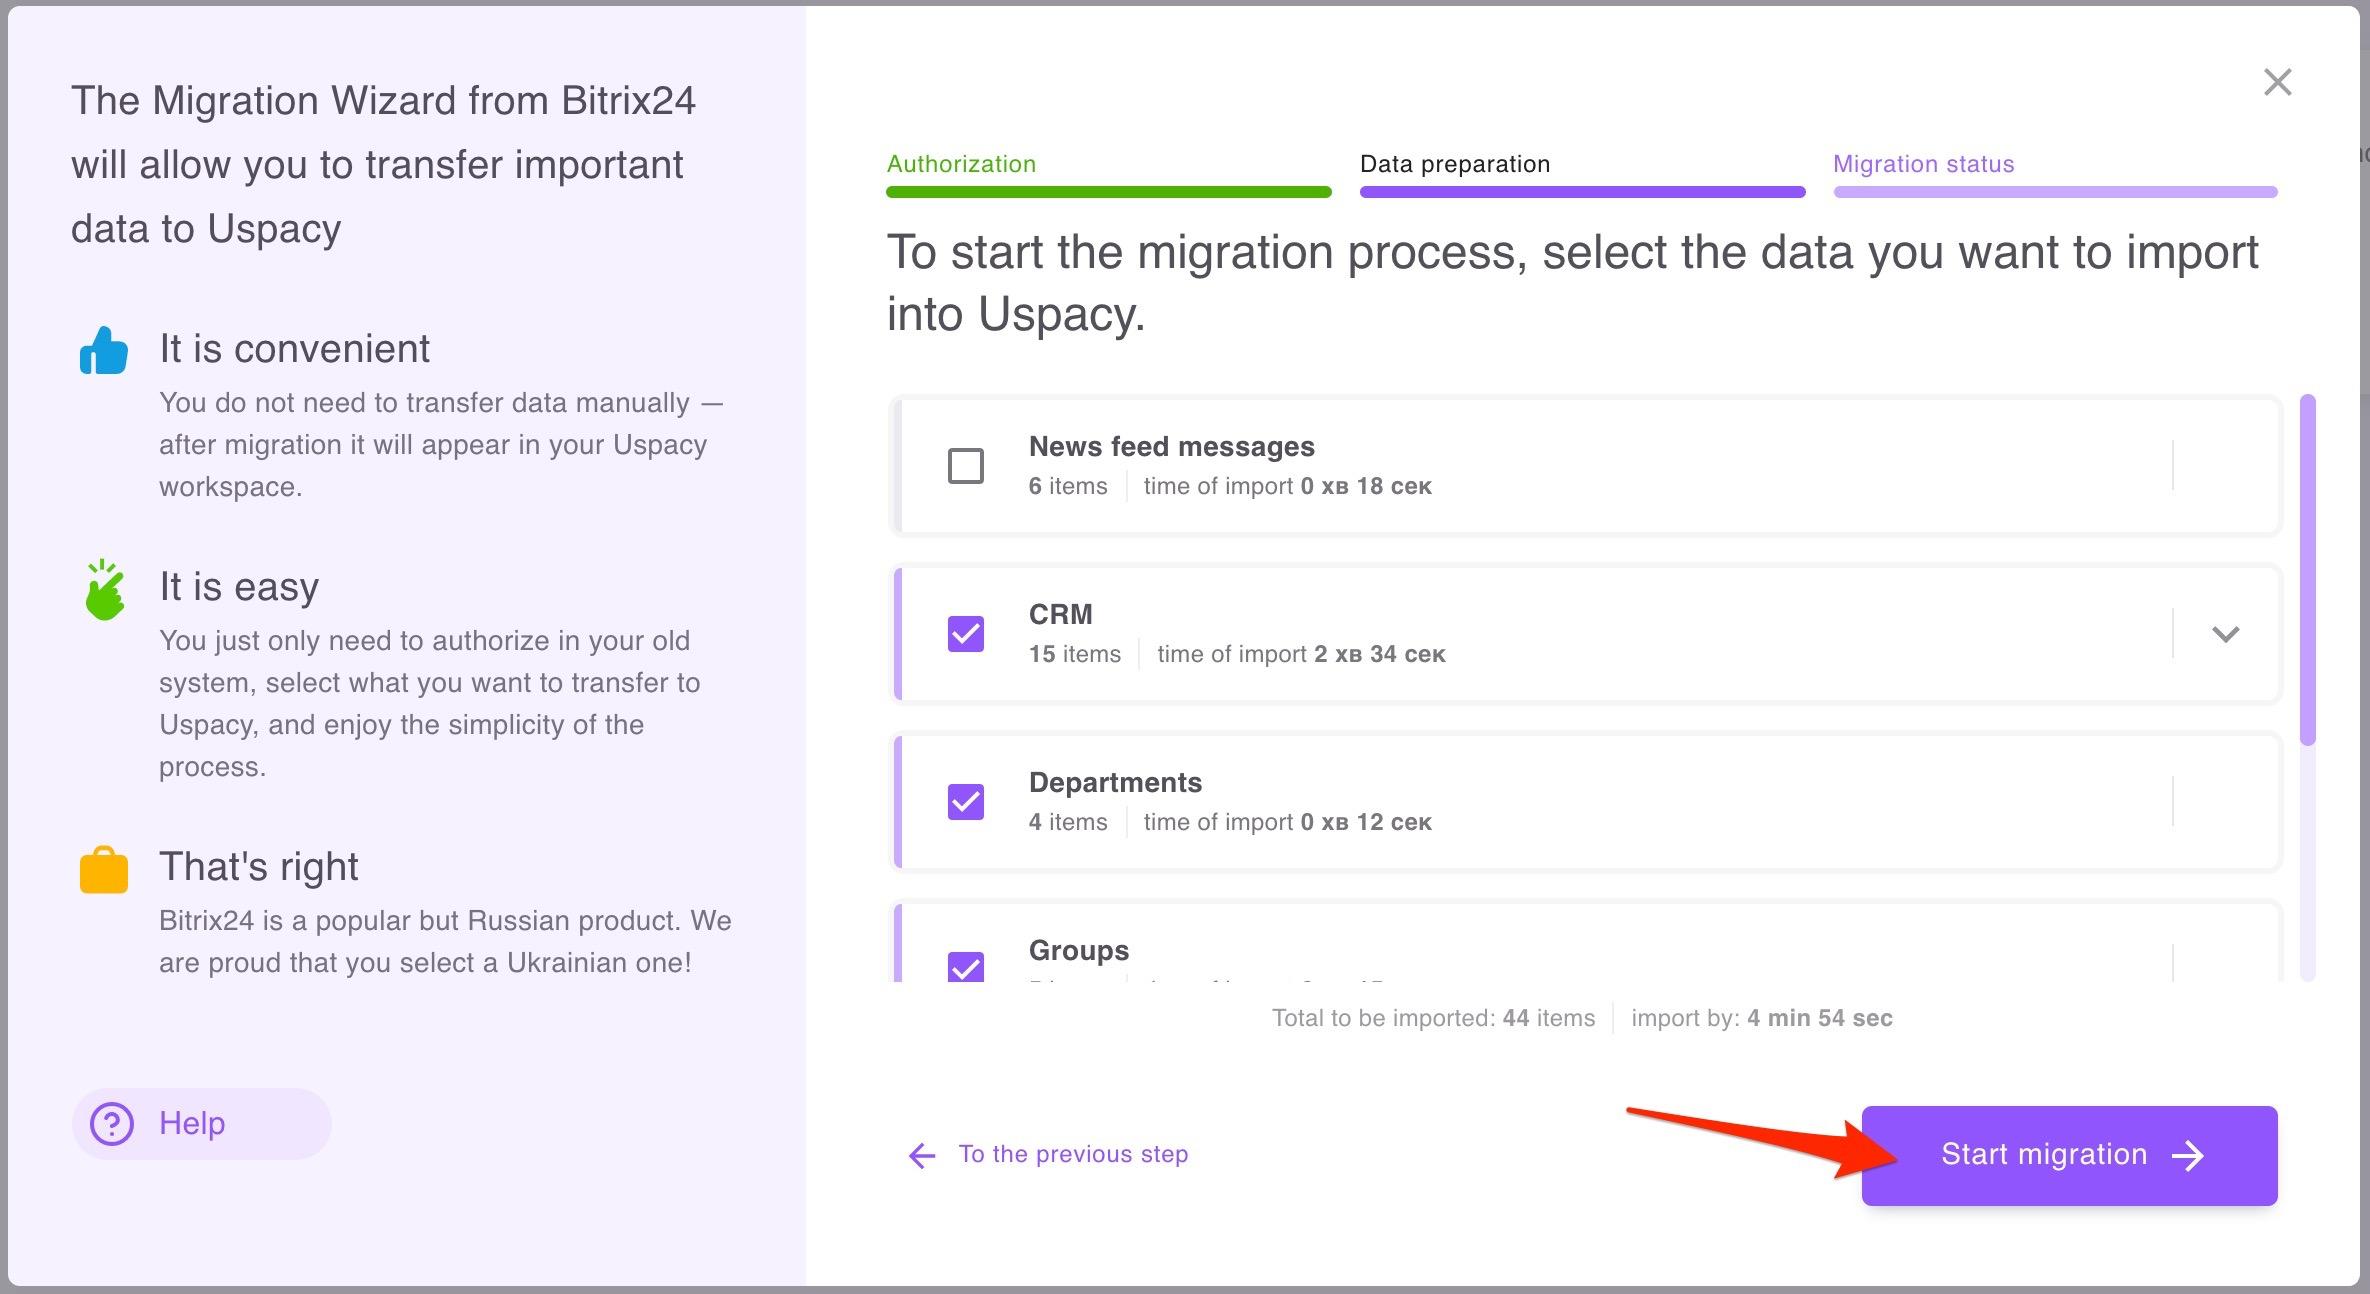Click the thumbs-up 'It is convenient' icon
Image resolution: width=2370 pixels, height=1294 pixels.
click(103, 350)
